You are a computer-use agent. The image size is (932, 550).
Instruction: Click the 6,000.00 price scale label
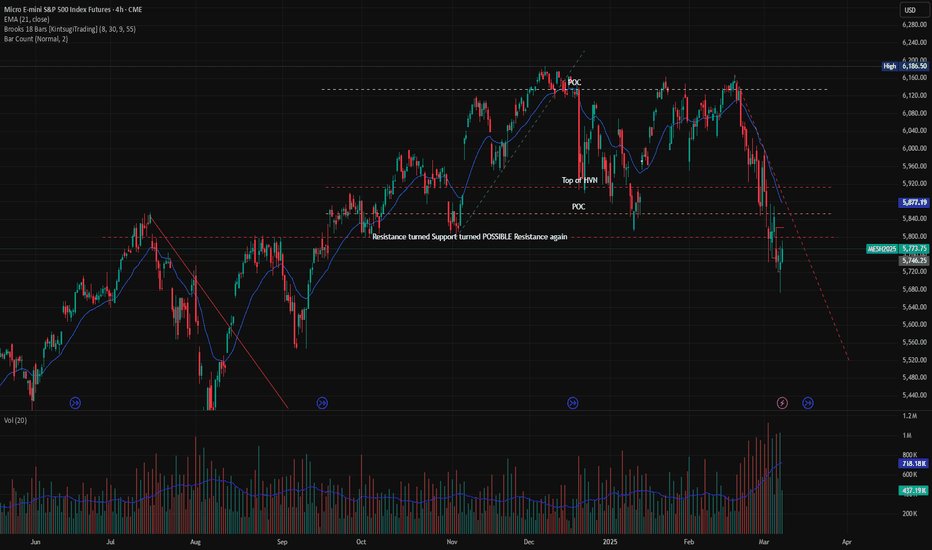tap(914, 148)
